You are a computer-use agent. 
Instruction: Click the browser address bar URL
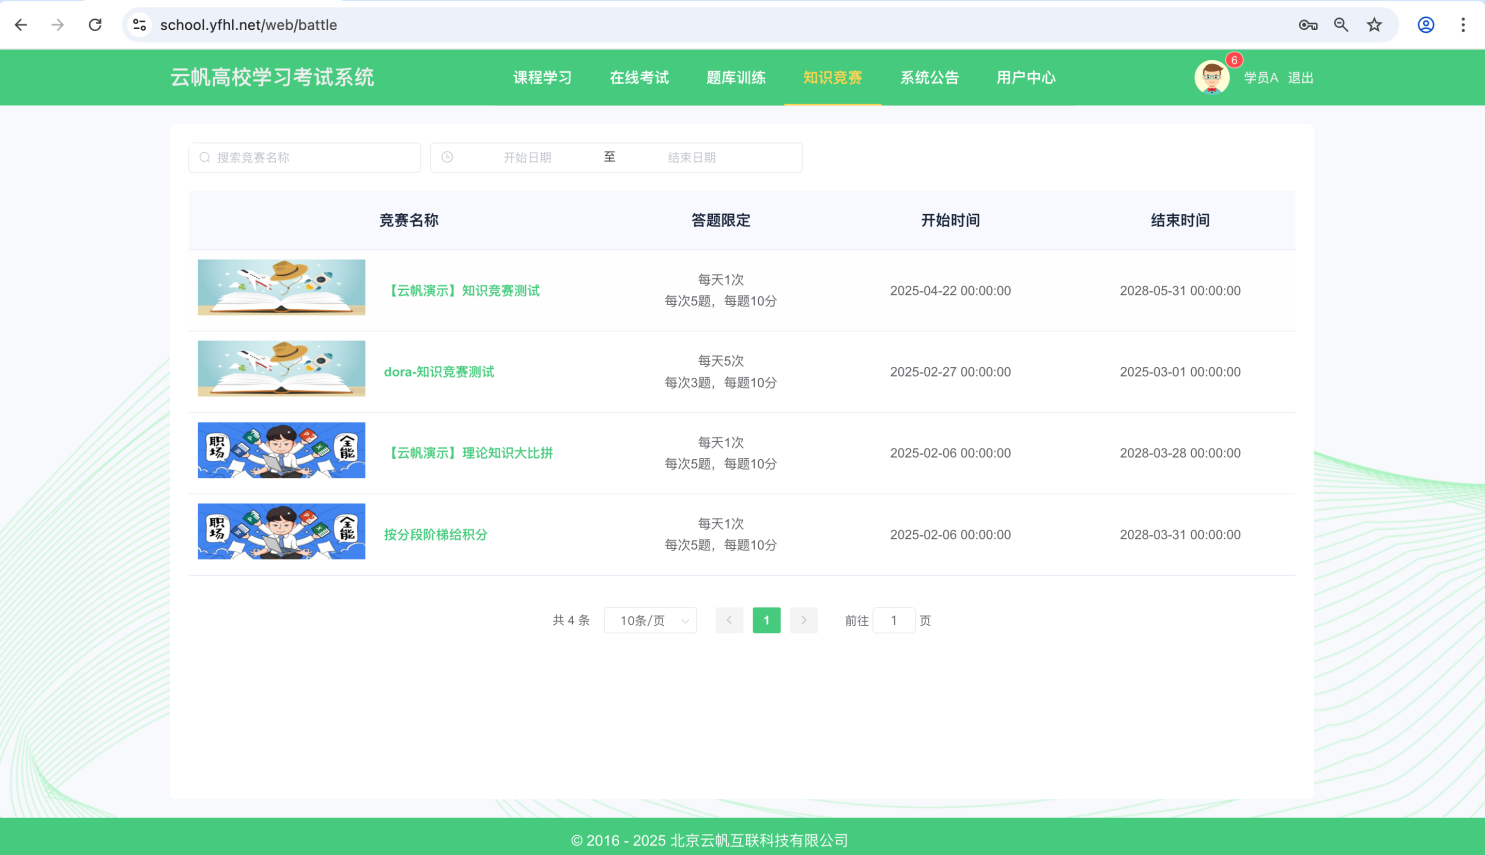tap(248, 25)
